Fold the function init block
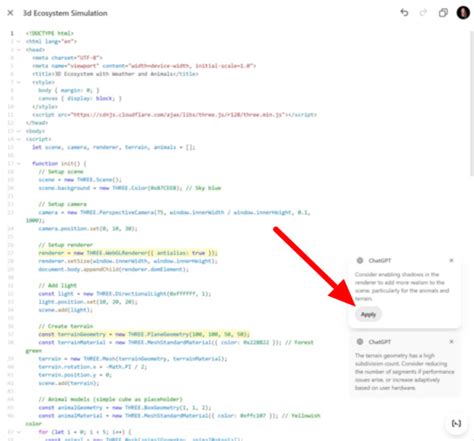474x441 pixels. point(19,164)
